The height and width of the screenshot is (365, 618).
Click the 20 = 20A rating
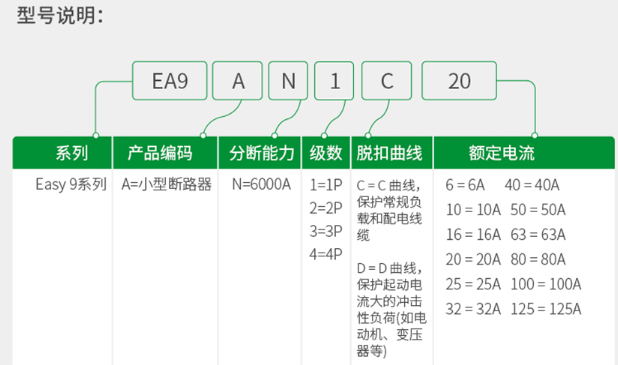pos(473,259)
